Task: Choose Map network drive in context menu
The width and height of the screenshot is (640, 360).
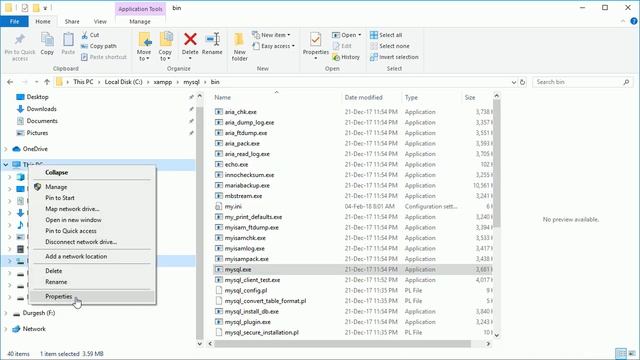Action: coord(92,209)
